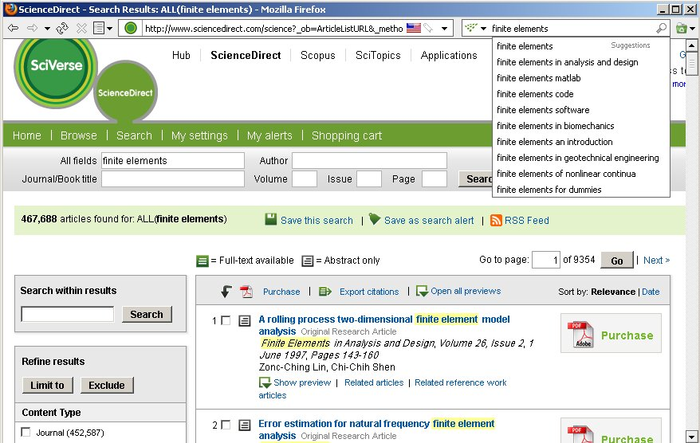Click the Purchase PDF button for result 1

tap(611, 334)
